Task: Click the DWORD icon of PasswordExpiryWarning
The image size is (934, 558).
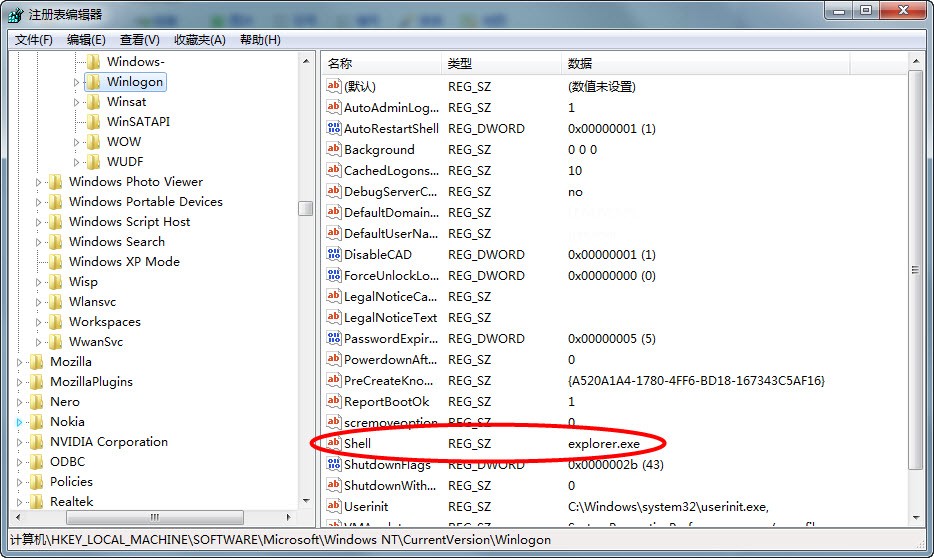Action: [x=334, y=338]
